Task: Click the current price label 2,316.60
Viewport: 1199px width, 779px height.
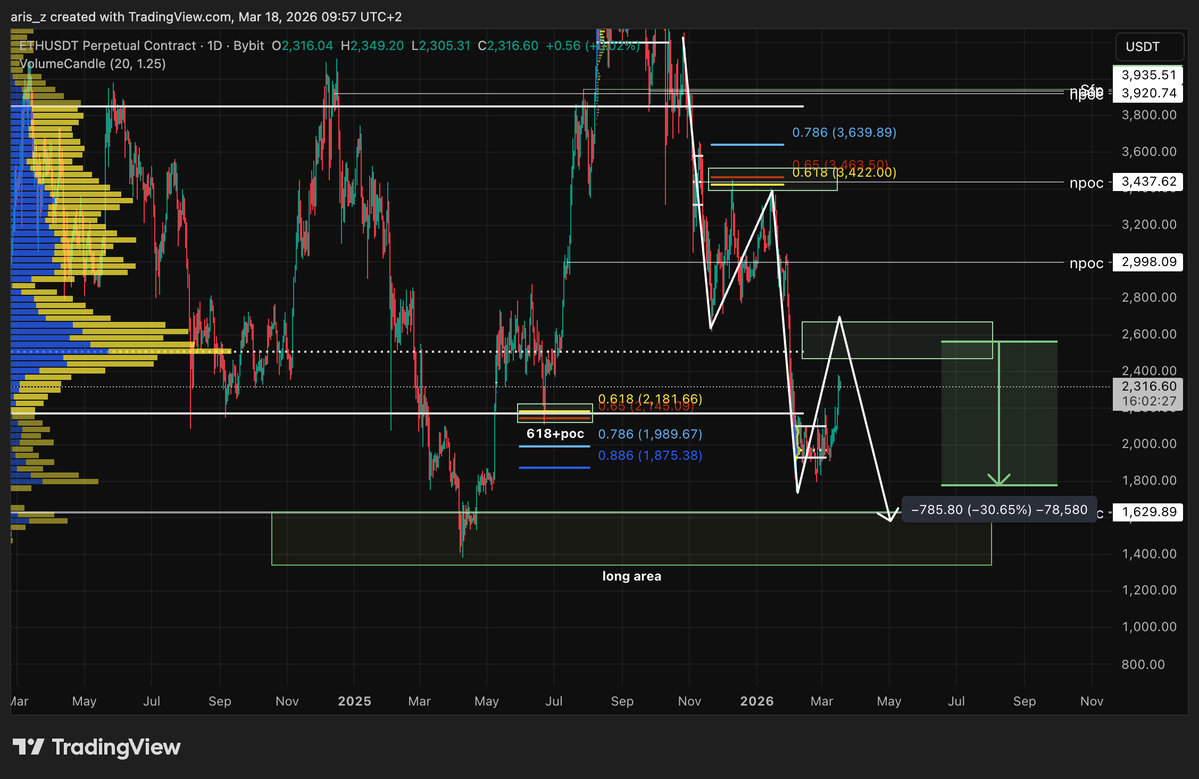Action: [1147, 386]
